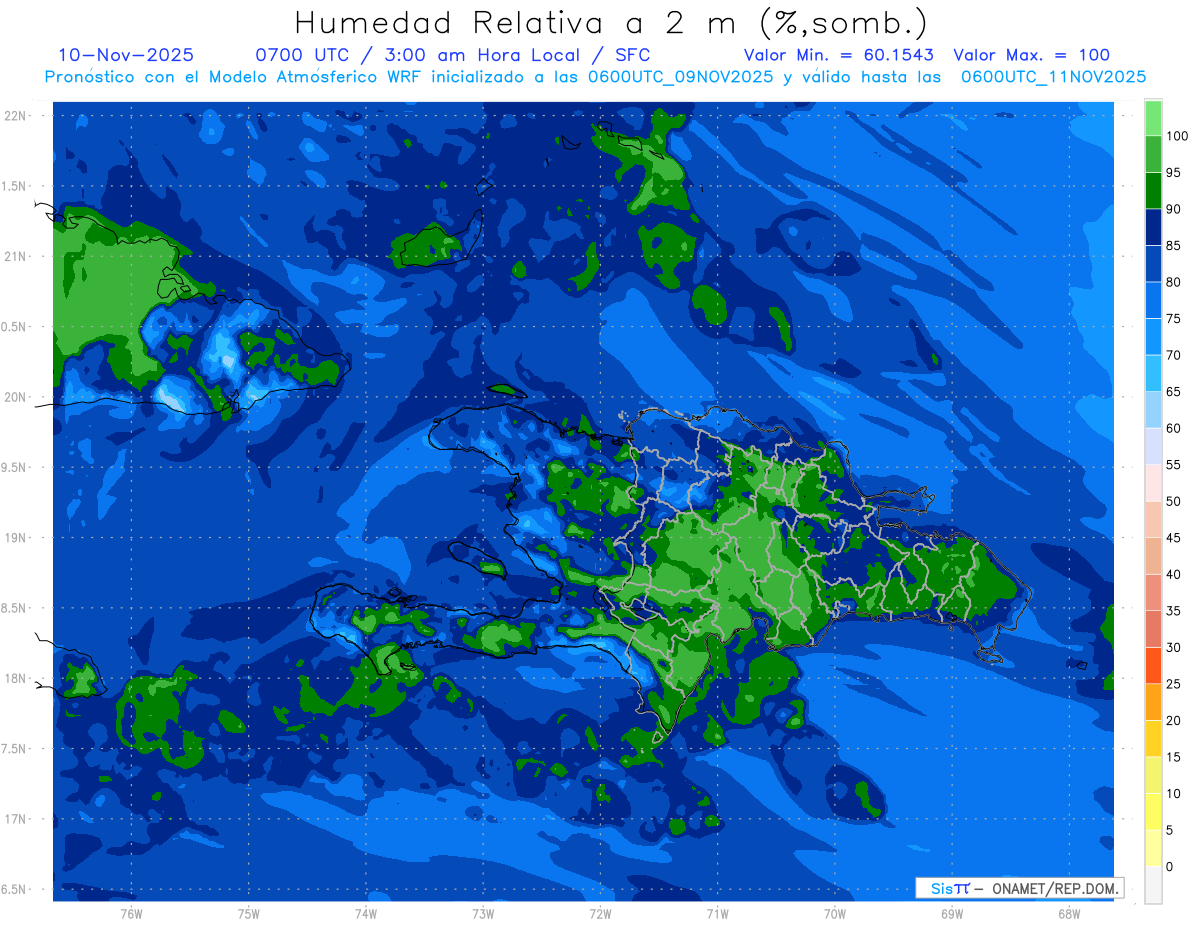This screenshot has height=927, width=1200.
Task: Click the '20N' latitude label
Action: click(x=16, y=397)
